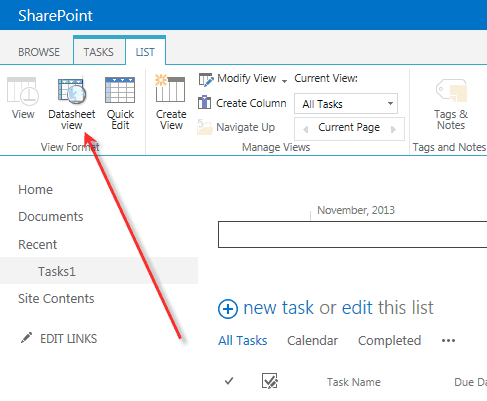Click the select-all checkmark column header
The height and width of the screenshot is (401, 487).
click(x=229, y=381)
